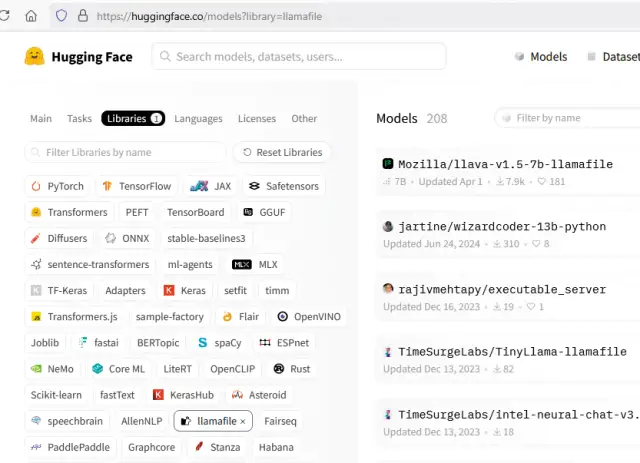Click the browser URL address bar
This screenshot has height=463, width=640.
pyautogui.click(x=345, y=16)
